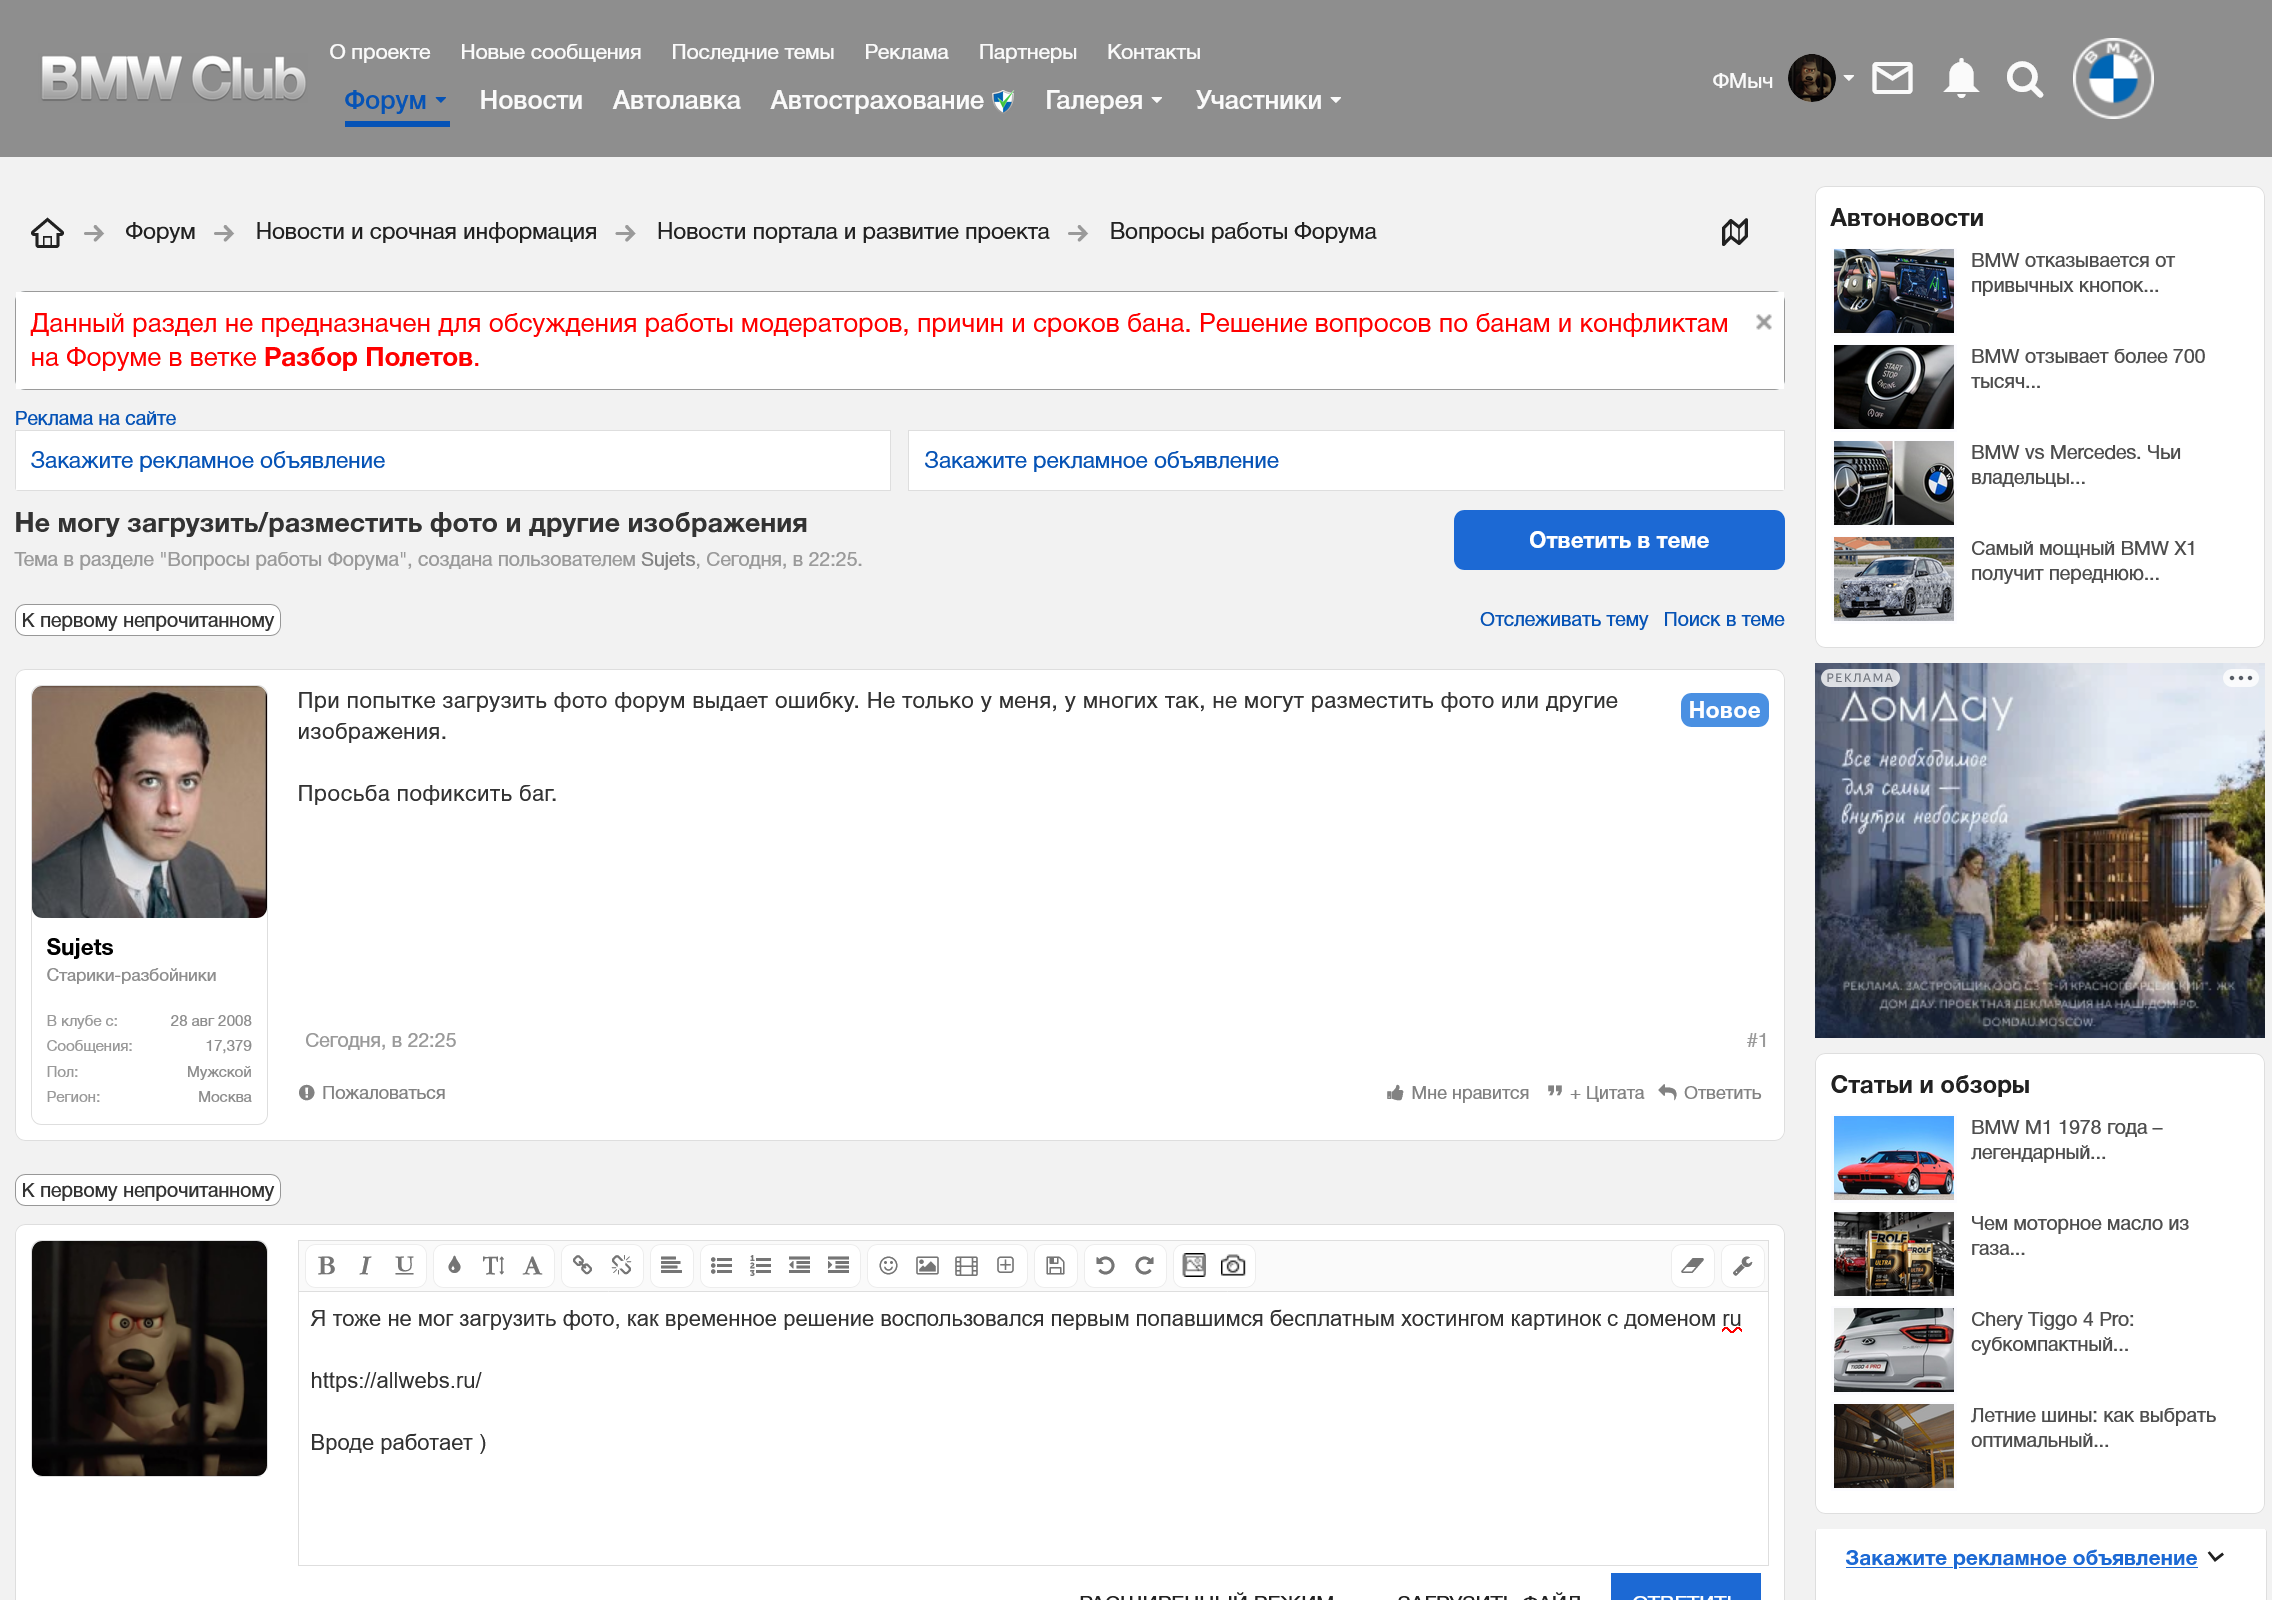Click into the reply text area
This screenshot has width=2272, height=1600.
click(1033, 1428)
